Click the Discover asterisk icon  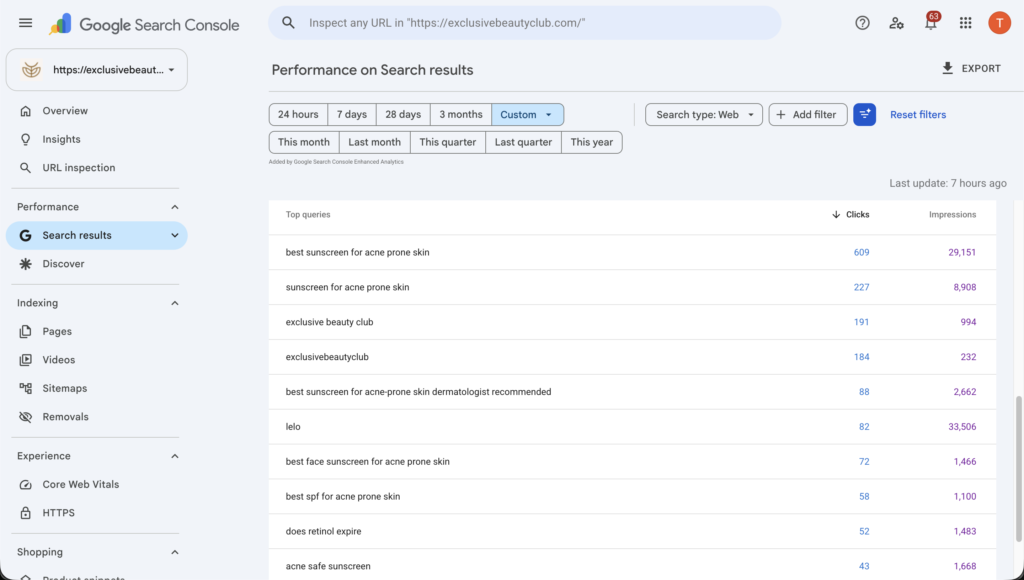(25, 264)
